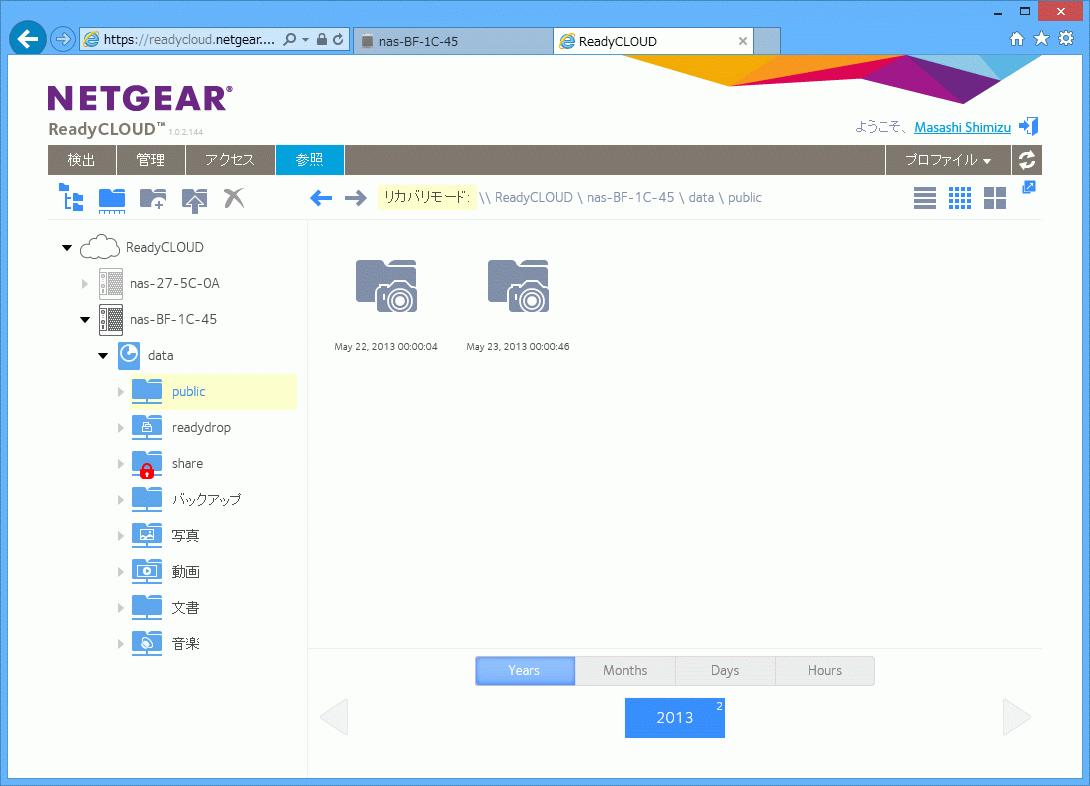1090x786 pixels.
Task: Open the アクセス tab
Action: coord(229,160)
